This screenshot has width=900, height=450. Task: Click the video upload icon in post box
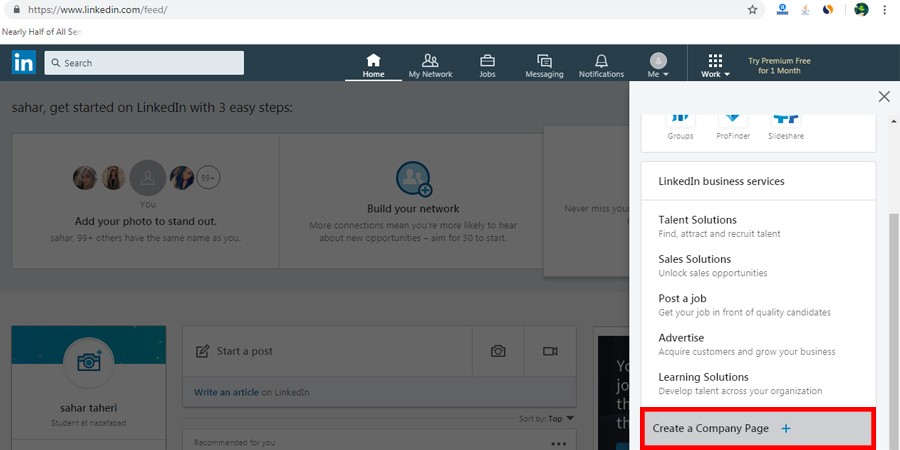(550, 351)
